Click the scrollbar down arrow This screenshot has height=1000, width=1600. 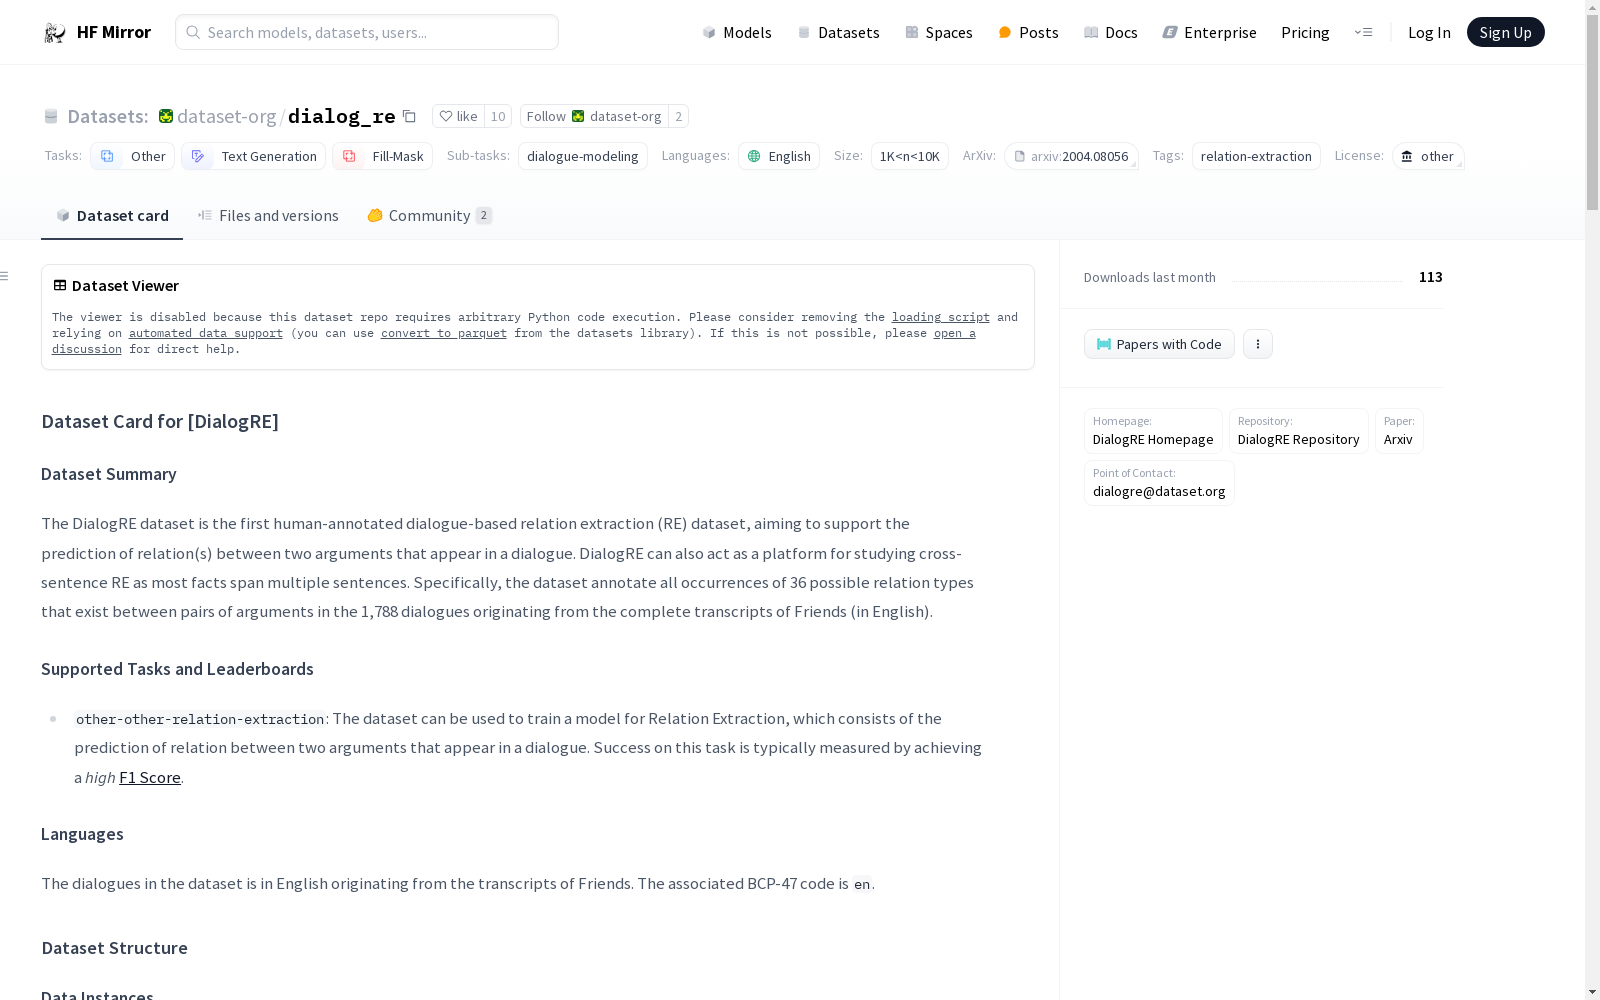1592,992
